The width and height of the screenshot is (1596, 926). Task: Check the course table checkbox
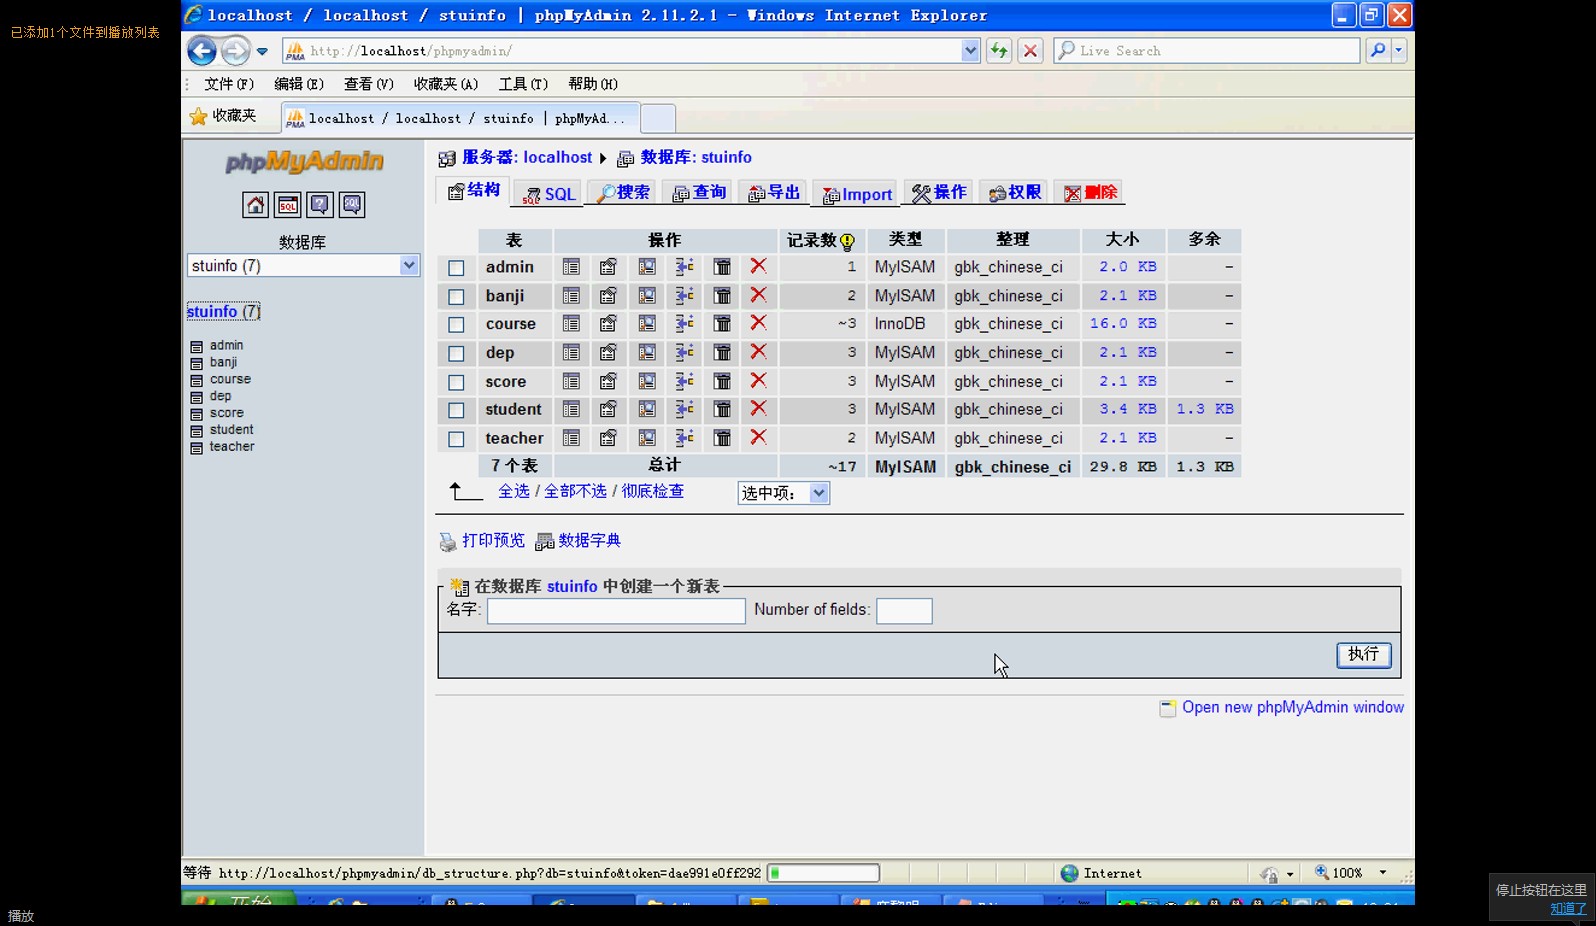click(x=456, y=325)
